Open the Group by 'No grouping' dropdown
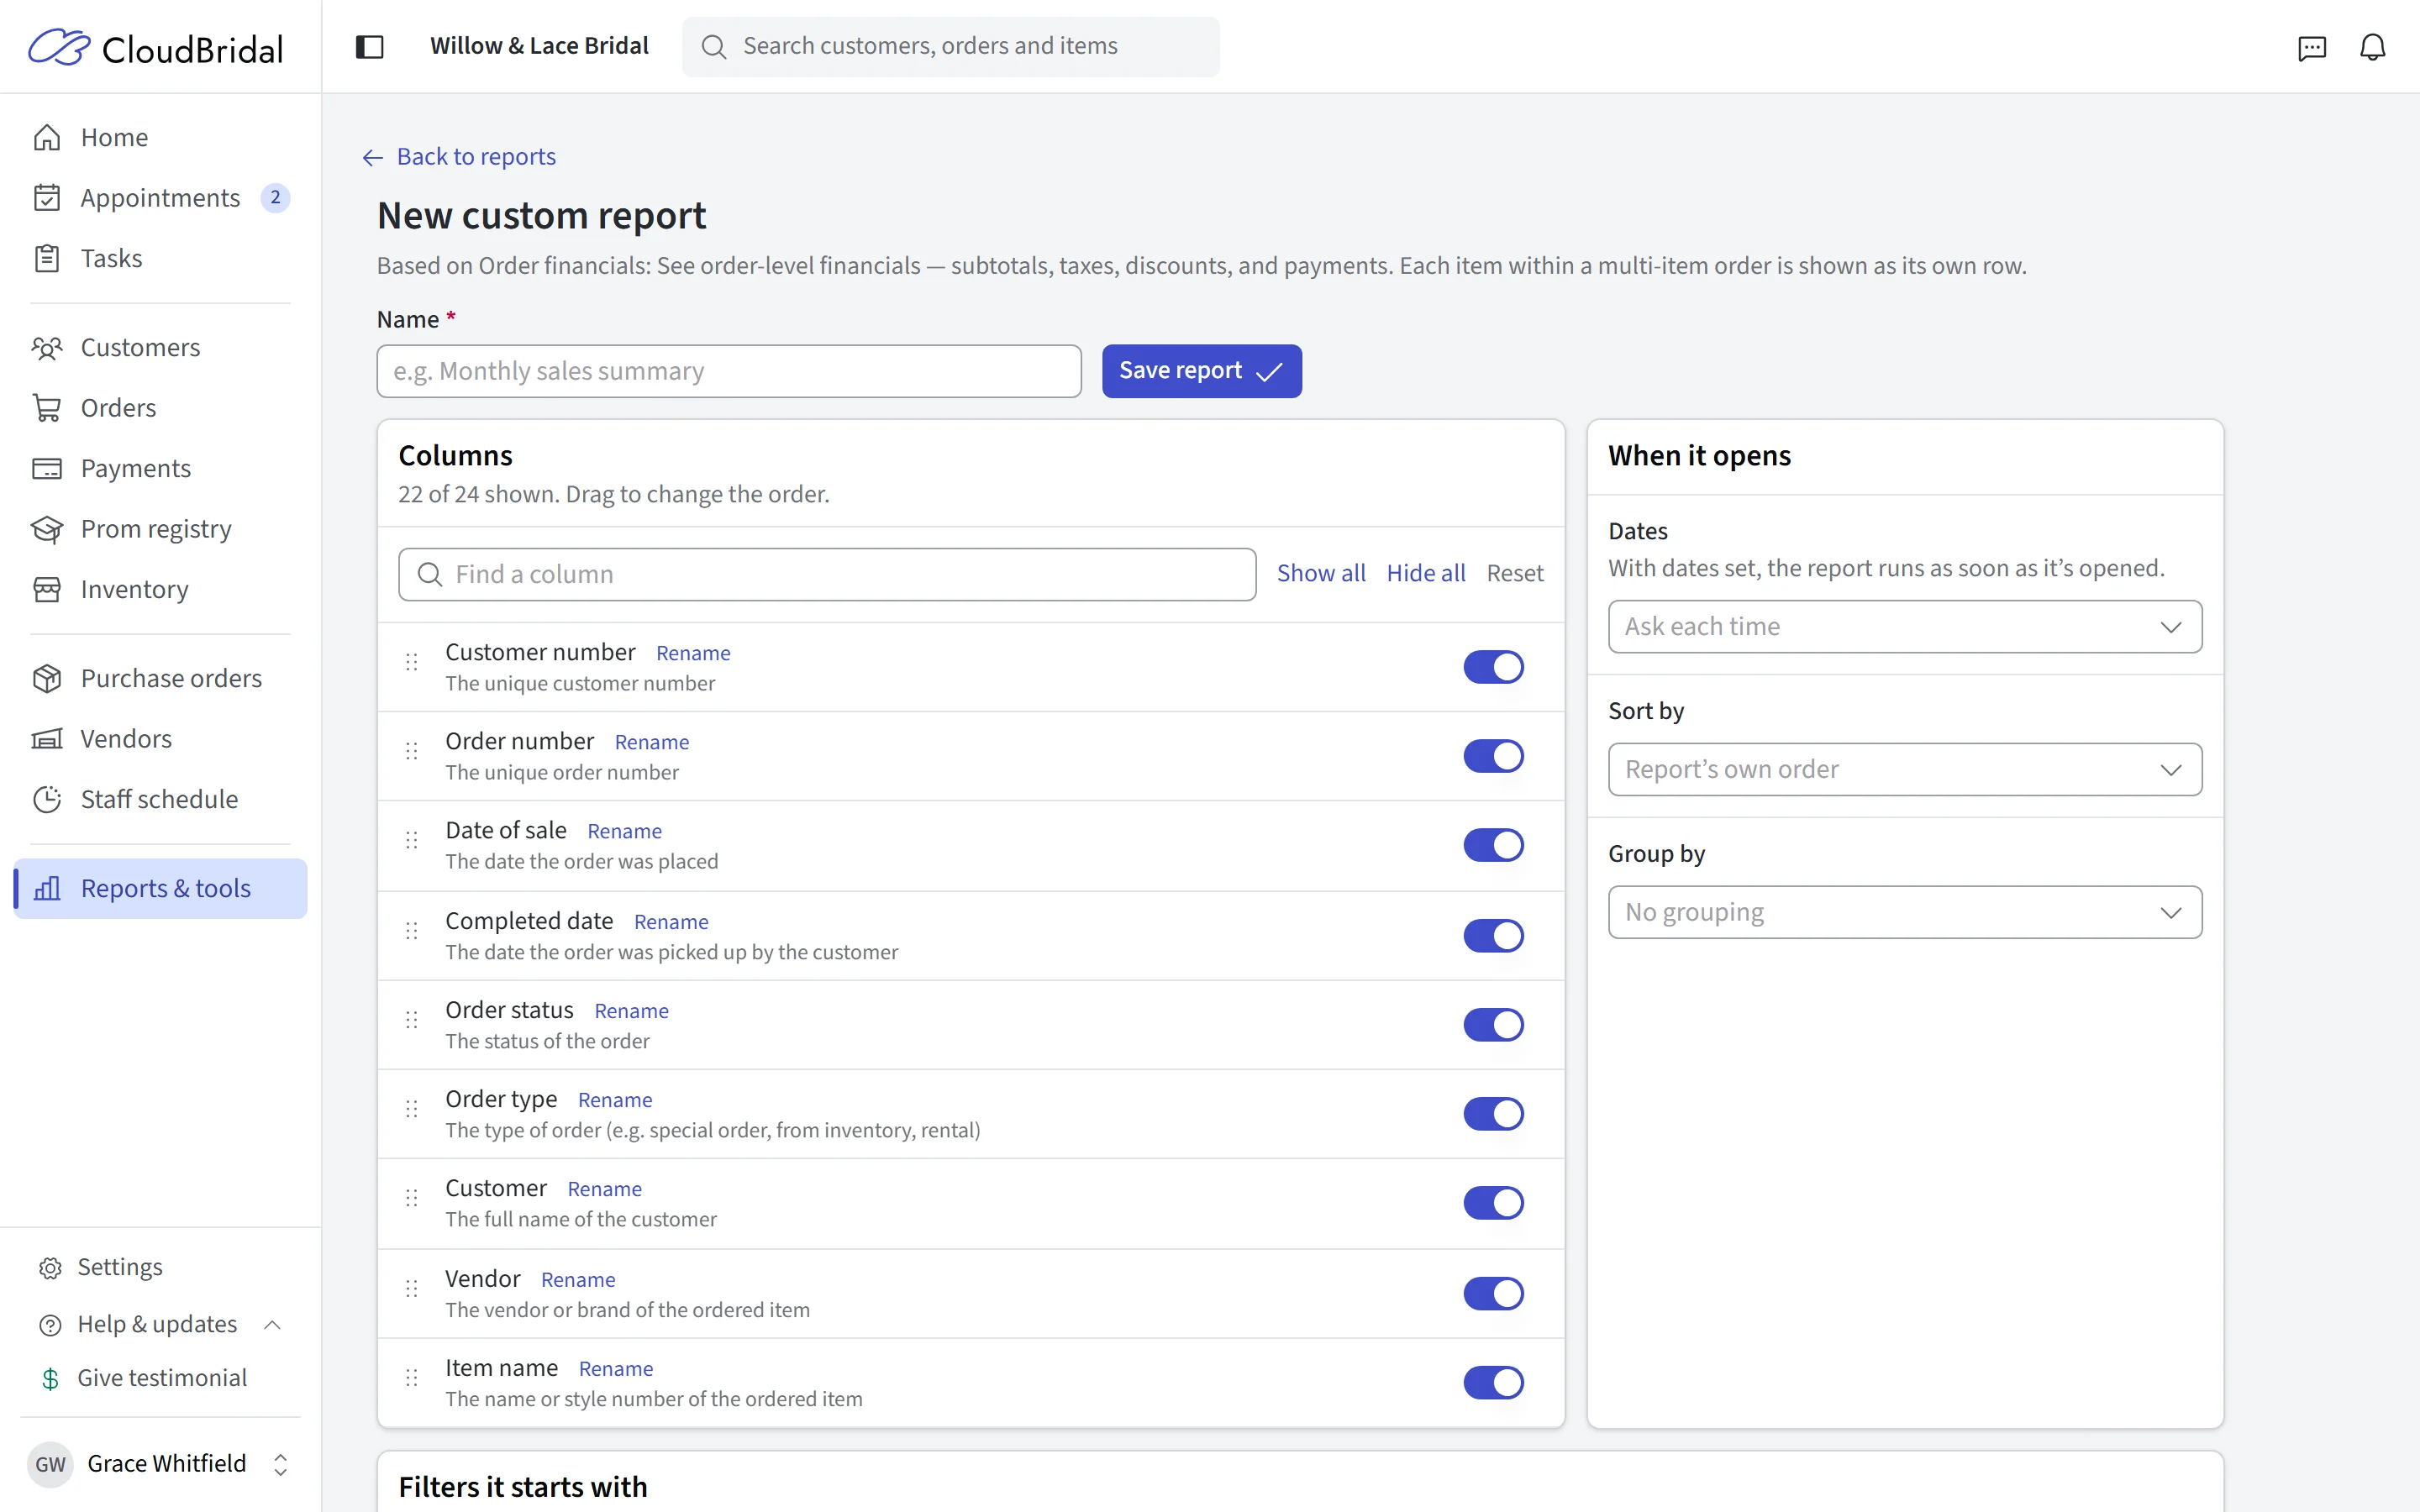 pyautogui.click(x=1904, y=912)
